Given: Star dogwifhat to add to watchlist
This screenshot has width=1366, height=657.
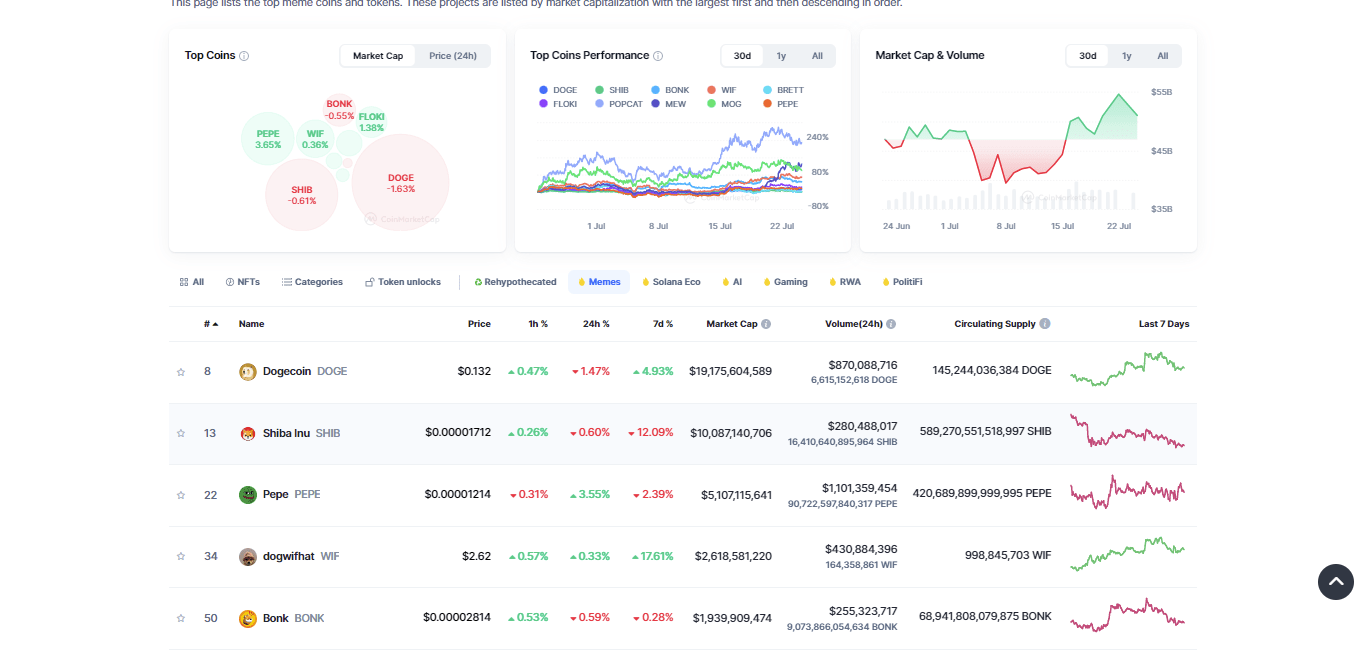Looking at the screenshot, I should point(181,557).
